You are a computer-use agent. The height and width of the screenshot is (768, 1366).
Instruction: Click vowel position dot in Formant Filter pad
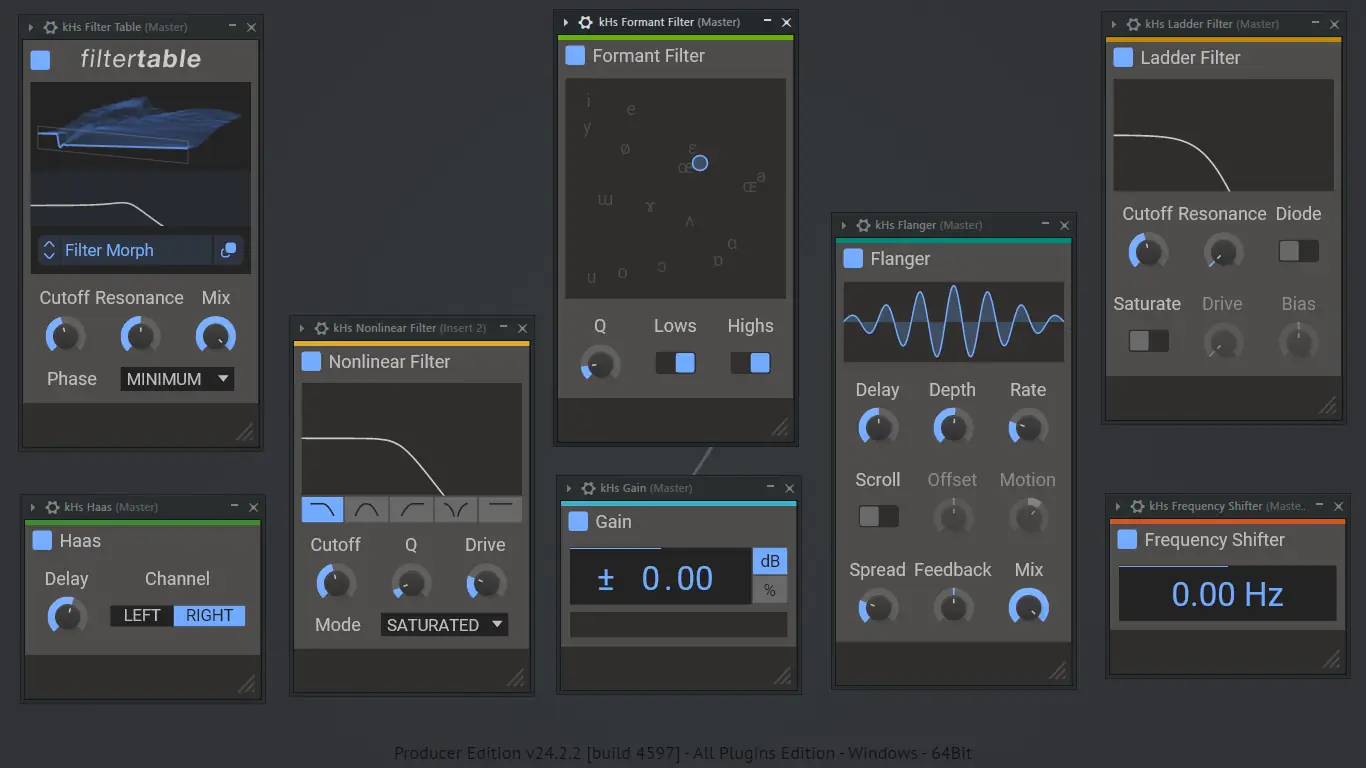(x=700, y=162)
